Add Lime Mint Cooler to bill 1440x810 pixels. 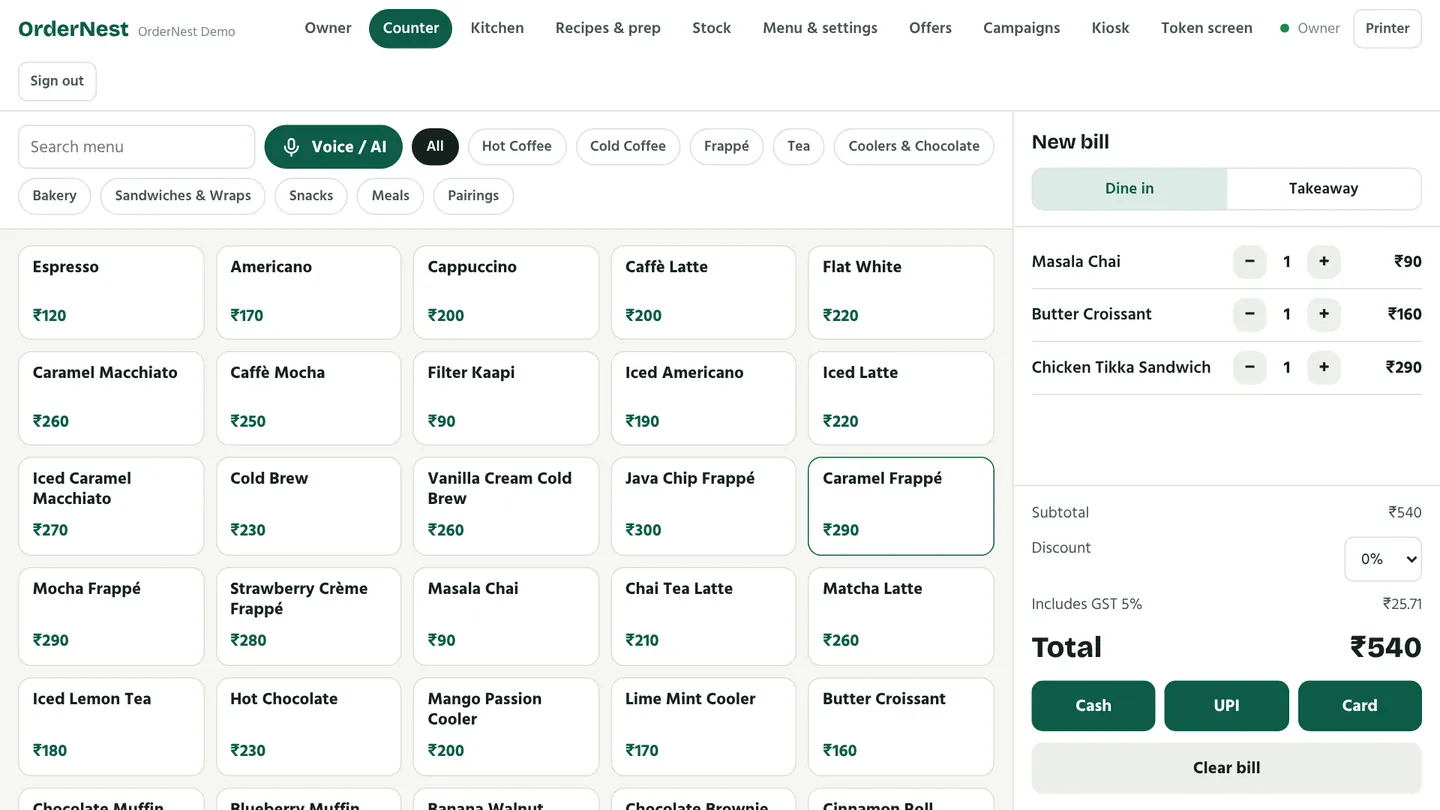[x=704, y=726]
